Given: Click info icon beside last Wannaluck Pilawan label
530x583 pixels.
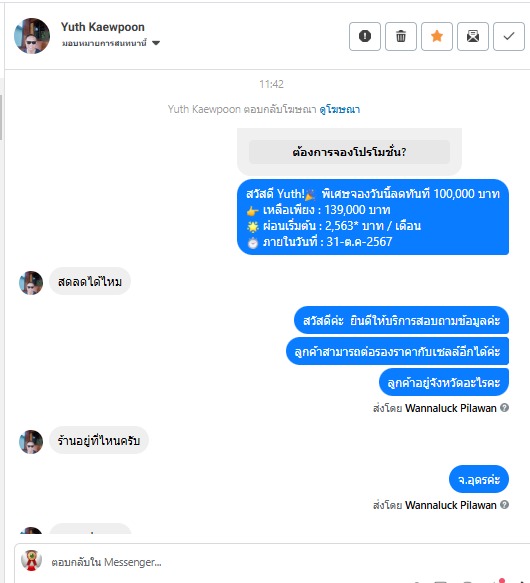Looking at the screenshot, I should pos(504,505).
